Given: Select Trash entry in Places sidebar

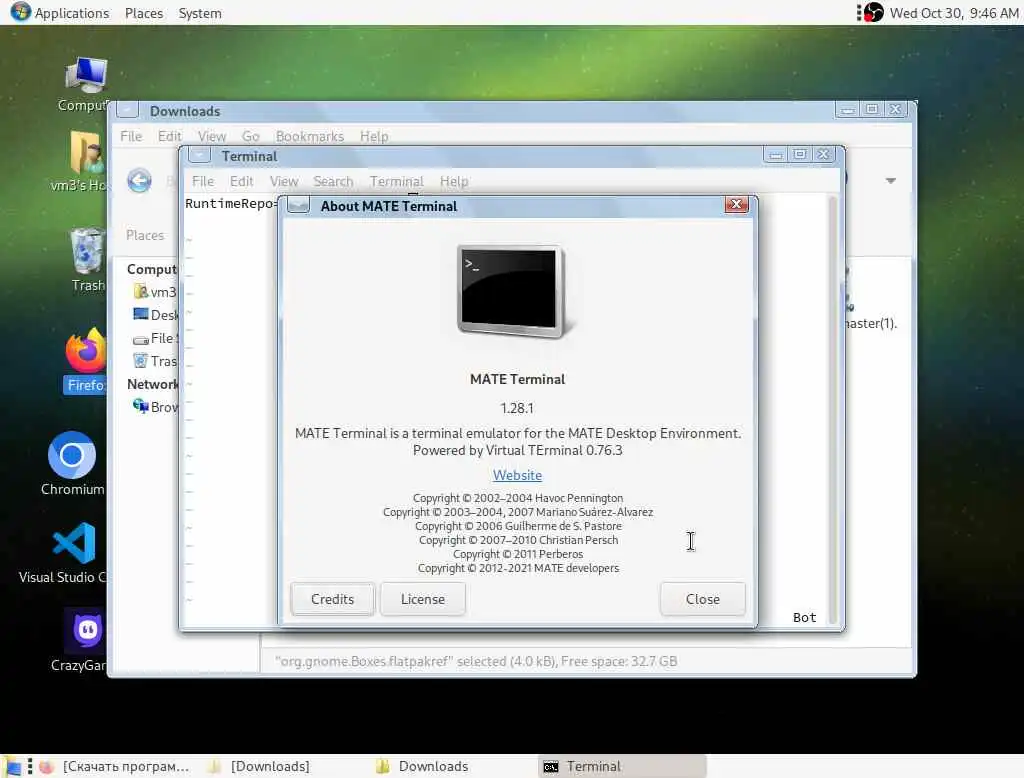Looking at the screenshot, I should [x=155, y=361].
